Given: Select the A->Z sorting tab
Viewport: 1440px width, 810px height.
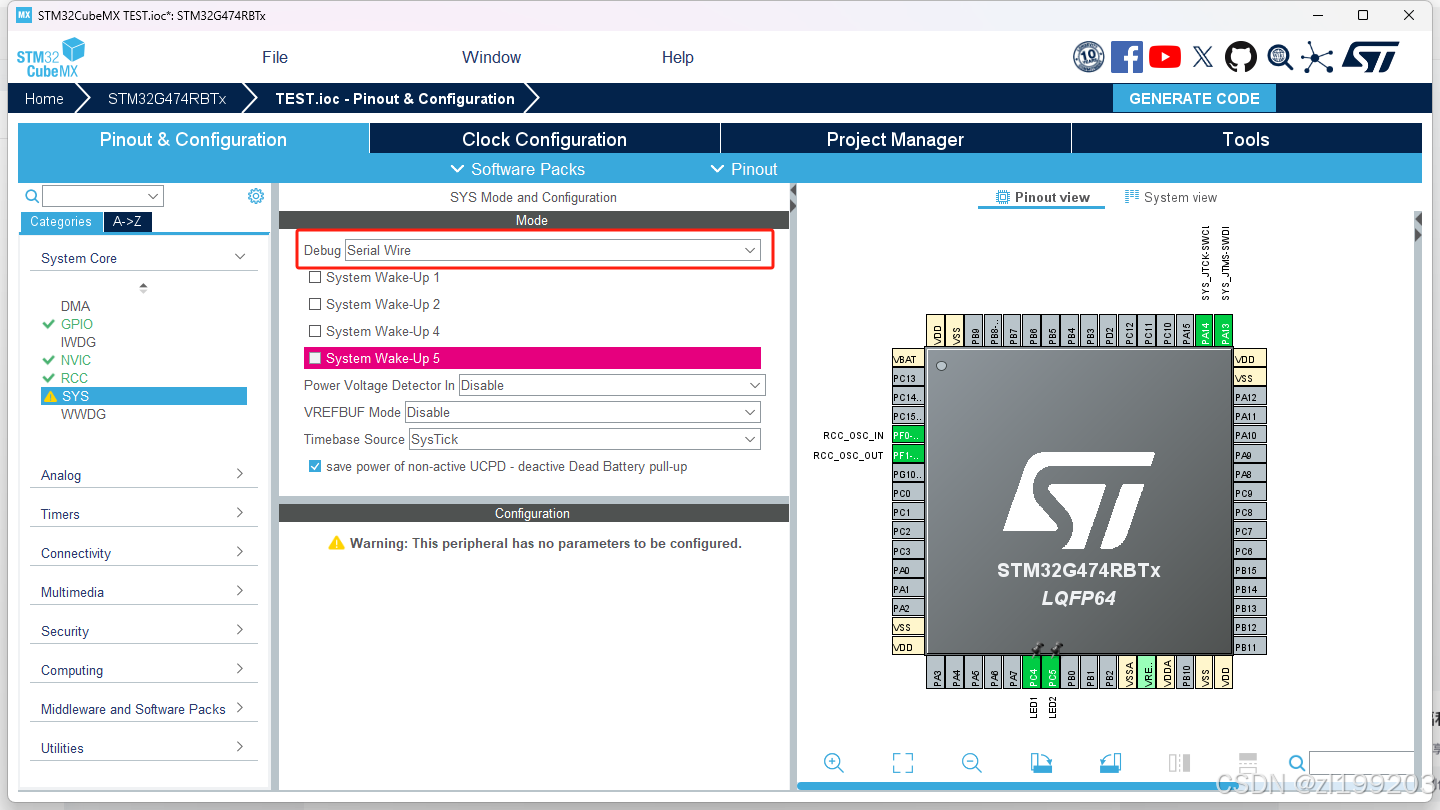Looking at the screenshot, I should (x=127, y=222).
